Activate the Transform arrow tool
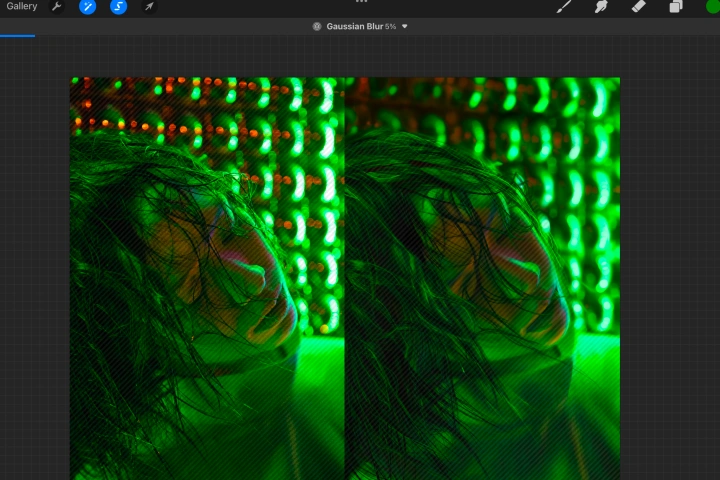This screenshot has width=720, height=480. pos(149,6)
